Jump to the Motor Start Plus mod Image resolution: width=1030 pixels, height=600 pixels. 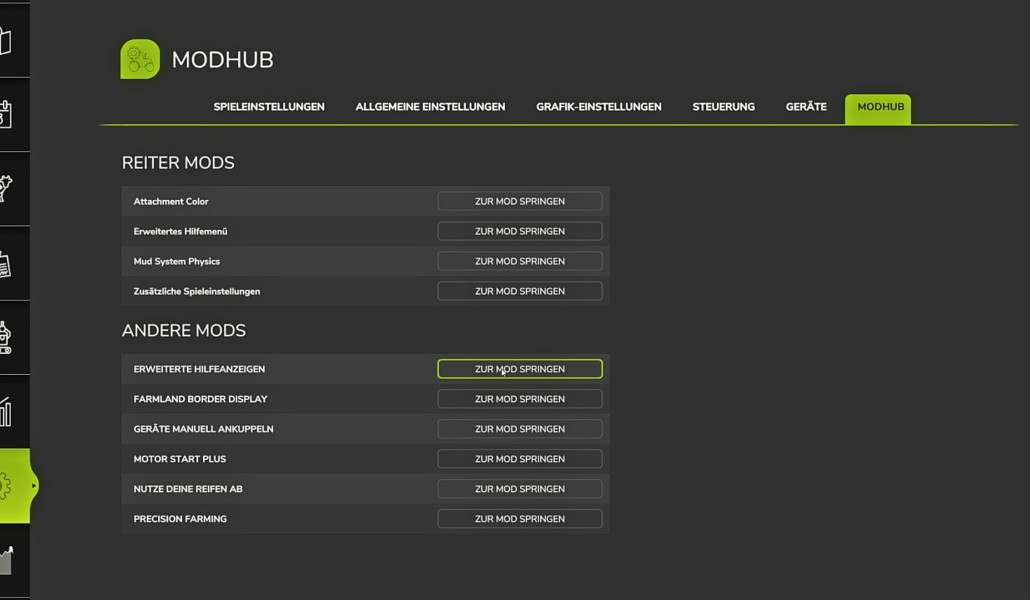[520, 459]
